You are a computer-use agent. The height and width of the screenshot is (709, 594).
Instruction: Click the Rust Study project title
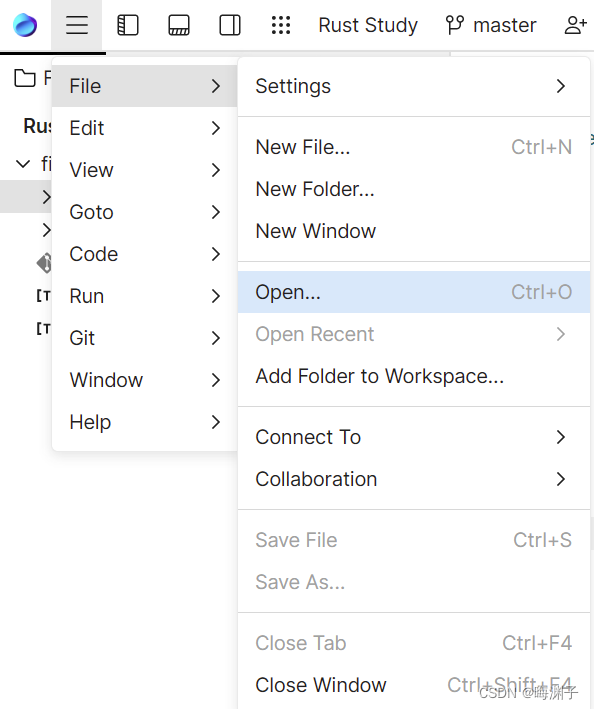(x=368, y=25)
